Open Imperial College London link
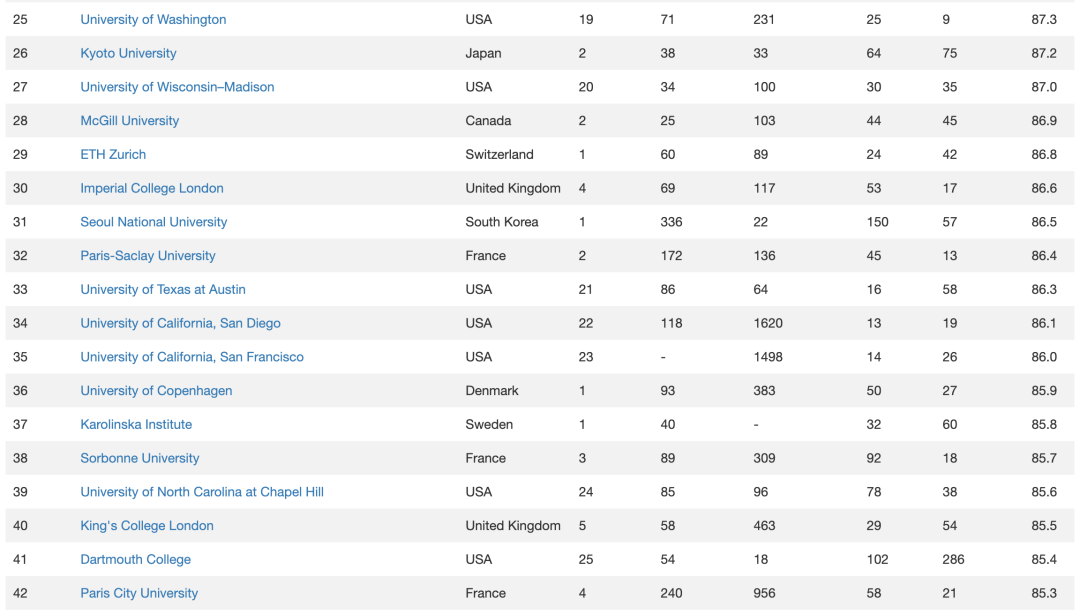This screenshot has width=1080, height=614. pyautogui.click(x=152, y=188)
